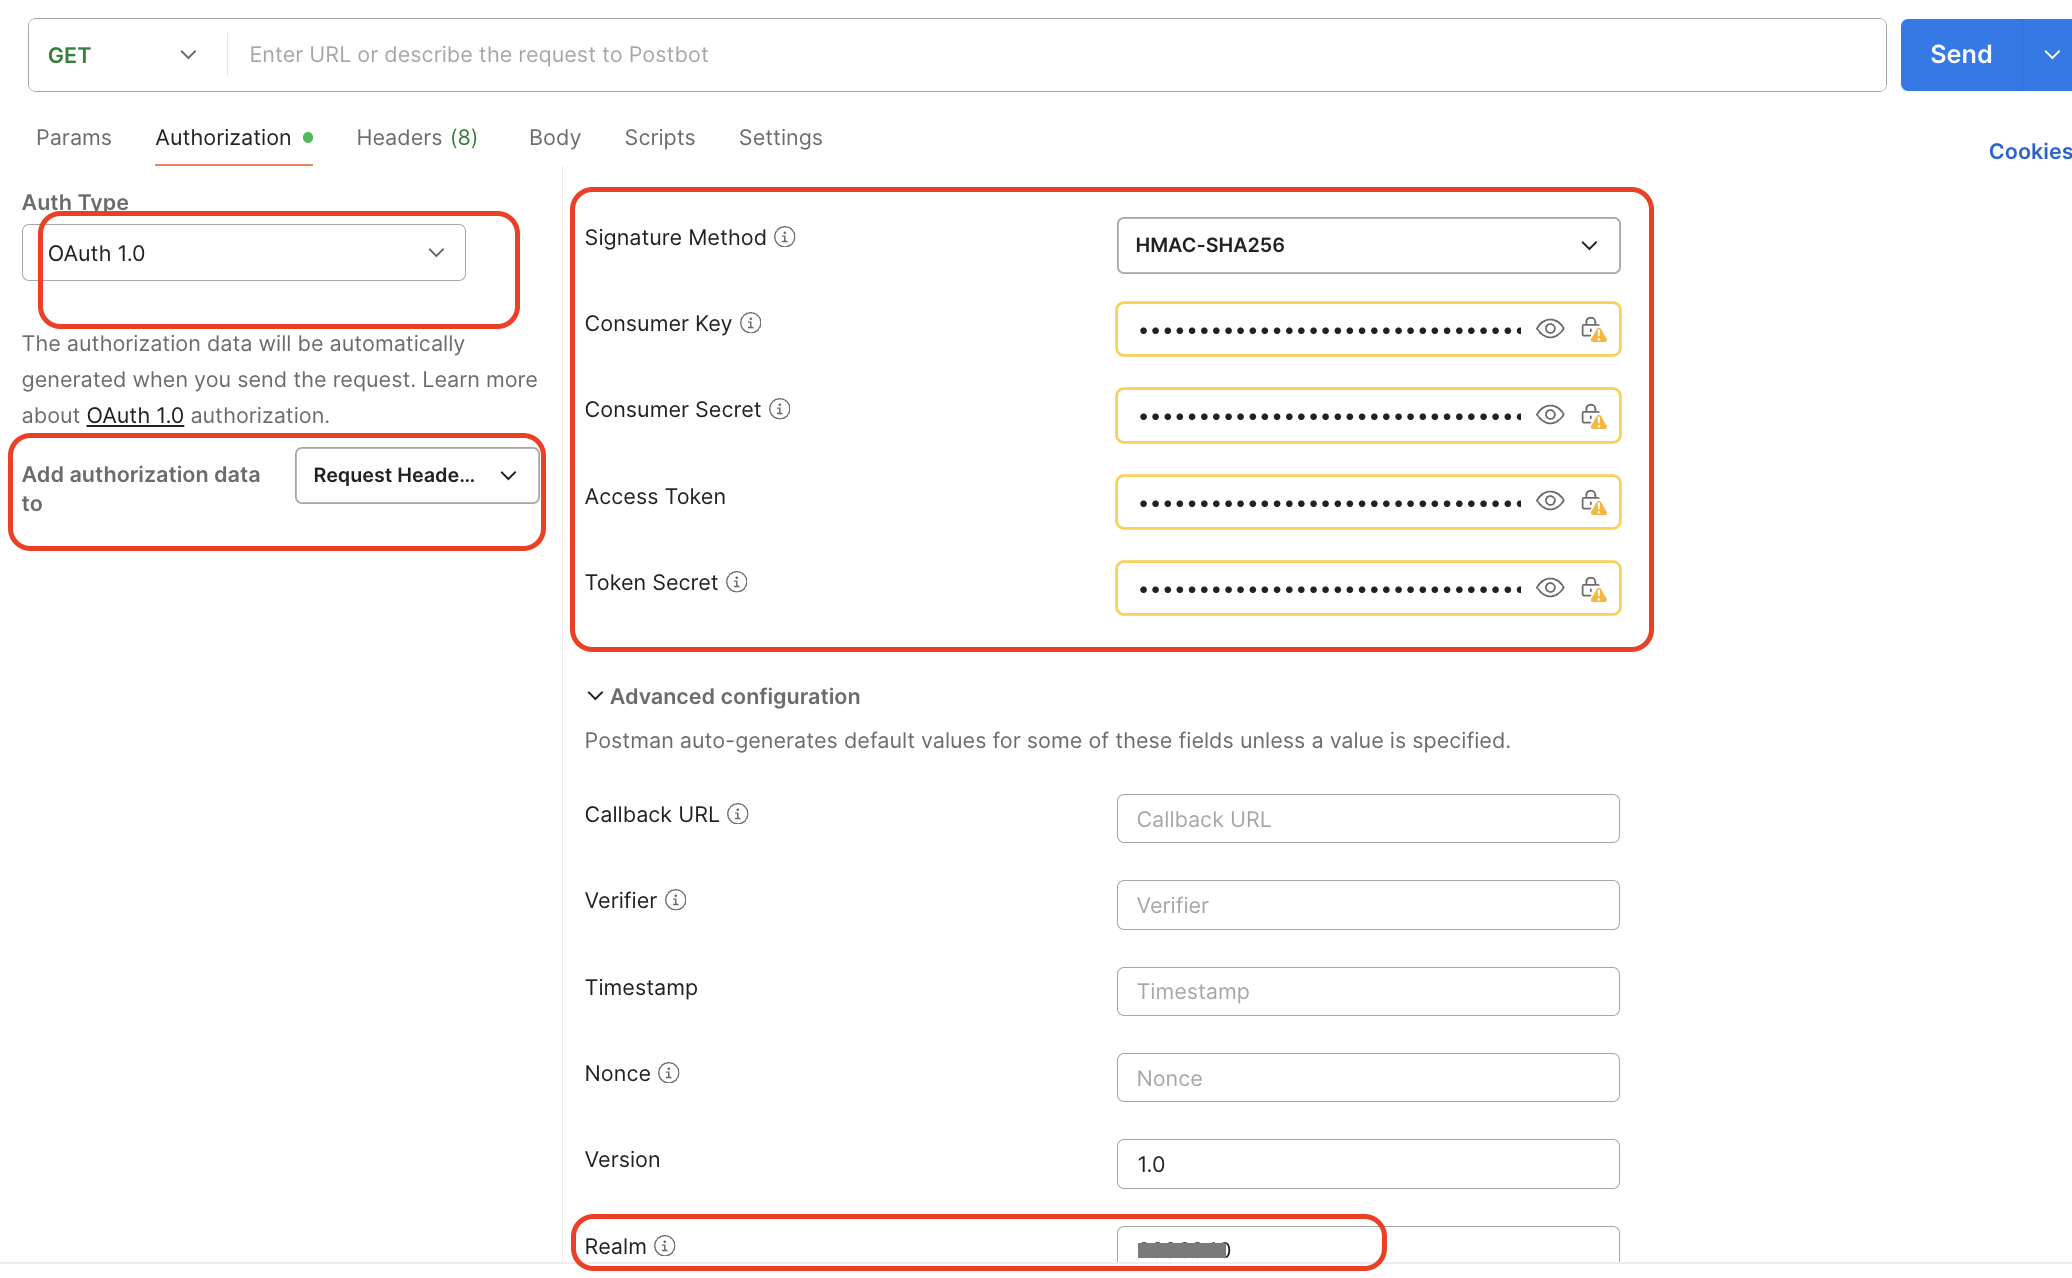Image resolution: width=2072 pixels, height=1278 pixels.
Task: Click the Consumer Secret info icon
Action: [x=780, y=409]
